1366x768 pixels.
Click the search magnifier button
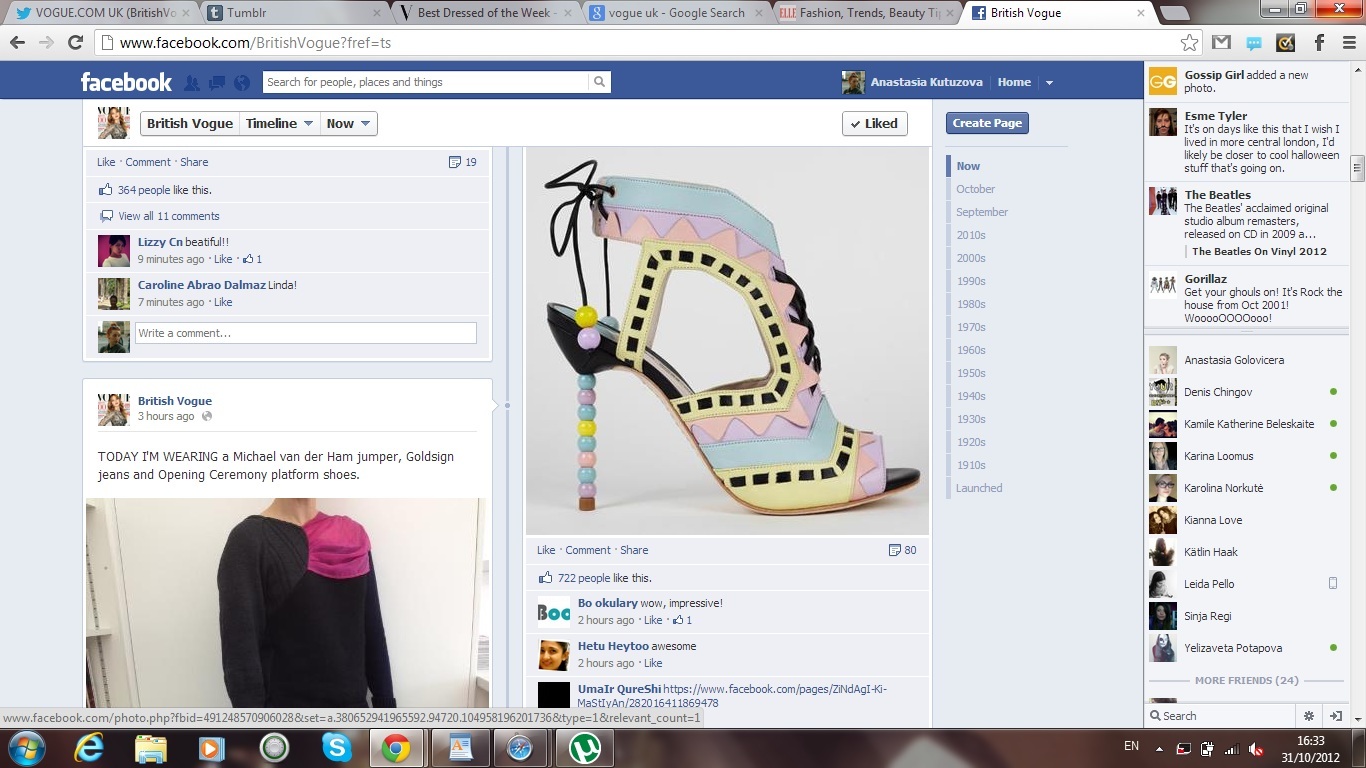click(599, 82)
